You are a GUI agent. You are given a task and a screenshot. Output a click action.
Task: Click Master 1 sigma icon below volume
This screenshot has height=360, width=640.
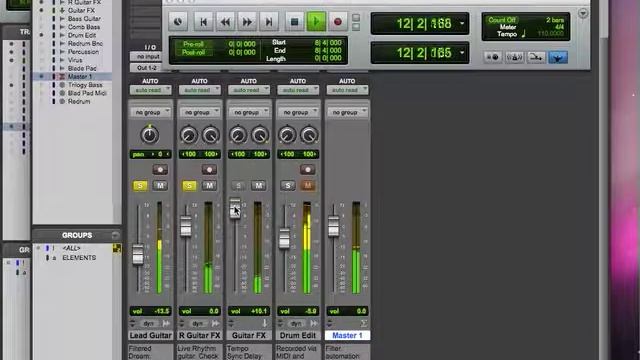pyautogui.click(x=363, y=323)
